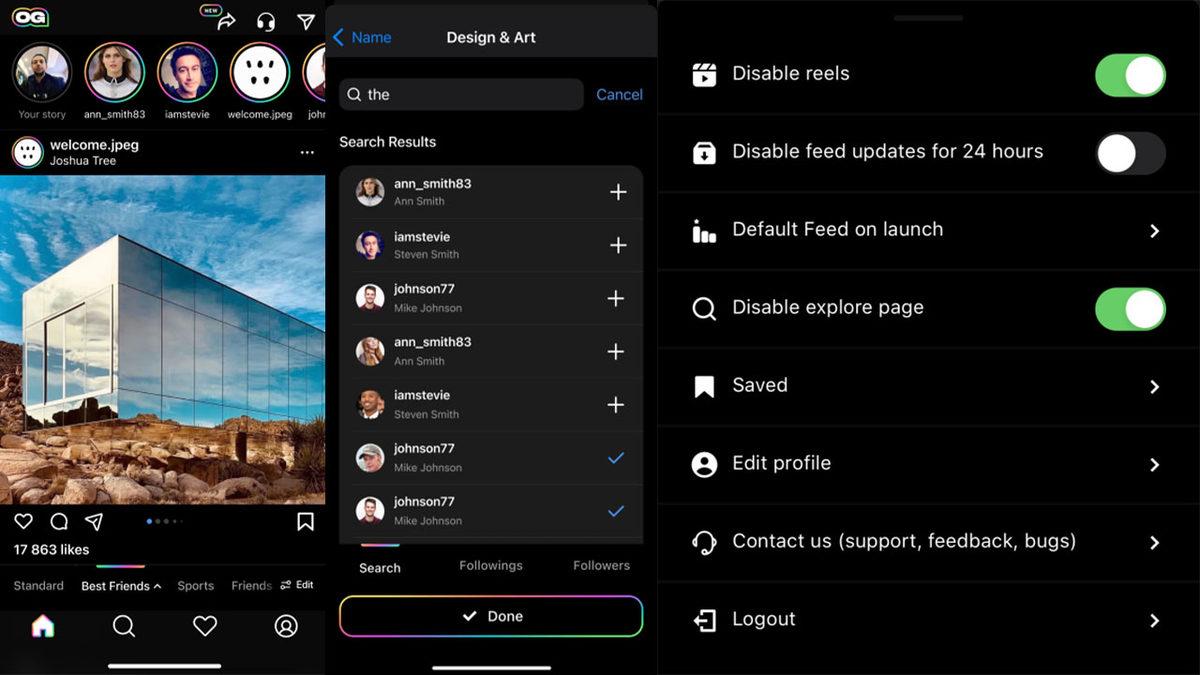This screenshot has width=1200, height=675.
Task: Open the search magnifier in bottom navigation
Action: (124, 626)
